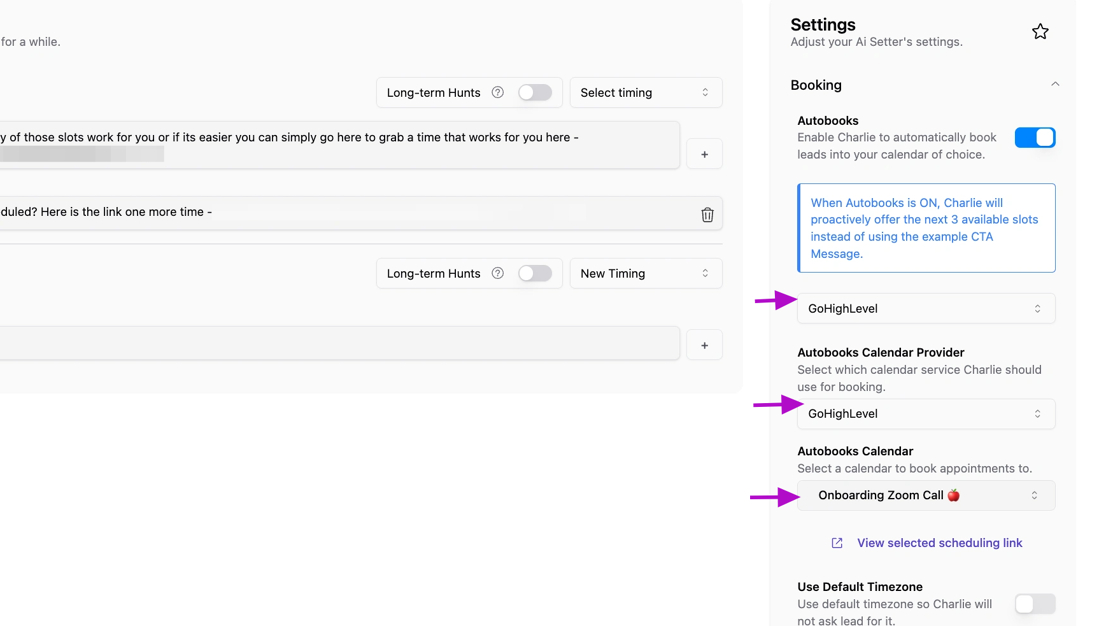The height and width of the screenshot is (626, 1120).
Task: Click into the 'those slots work for you' message field
Action: (x=339, y=145)
